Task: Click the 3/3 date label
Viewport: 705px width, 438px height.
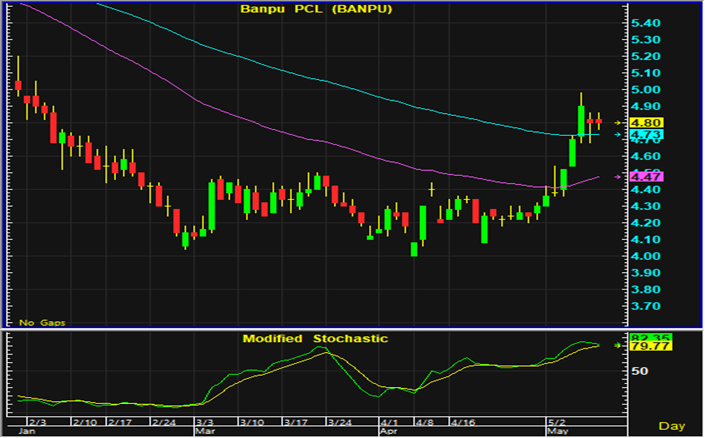Action: 205,422
